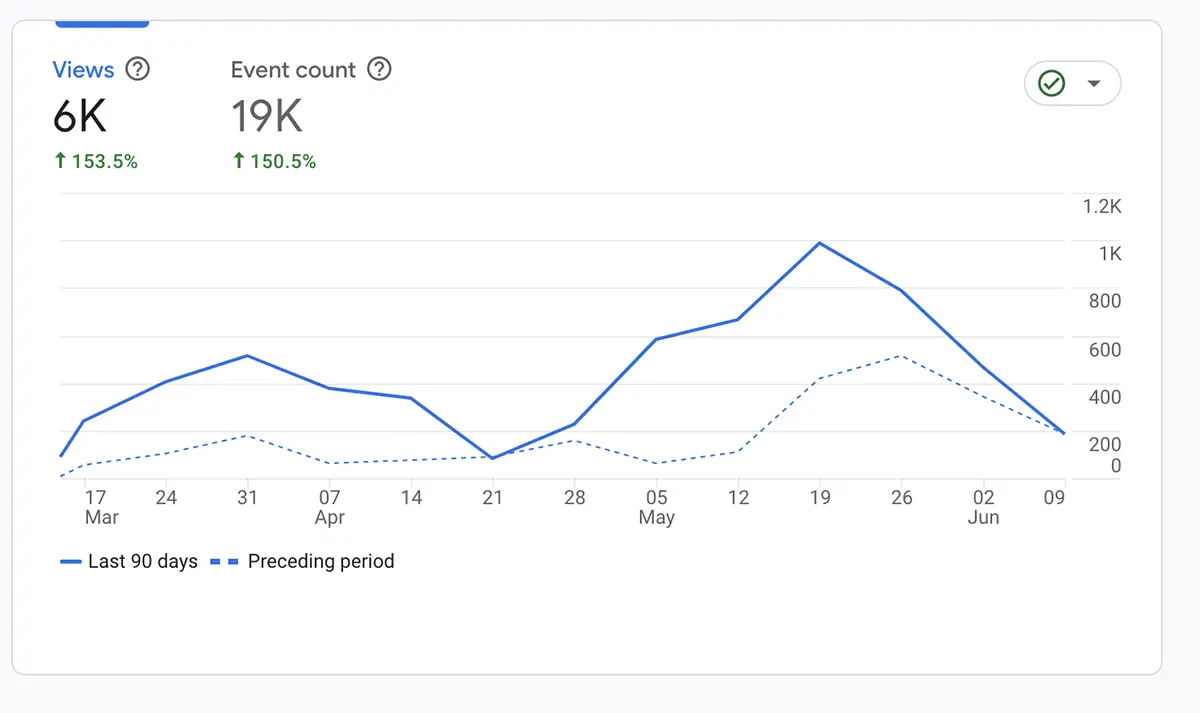Click the help icon next to Views
This screenshot has height=713, width=1200.
point(138,70)
